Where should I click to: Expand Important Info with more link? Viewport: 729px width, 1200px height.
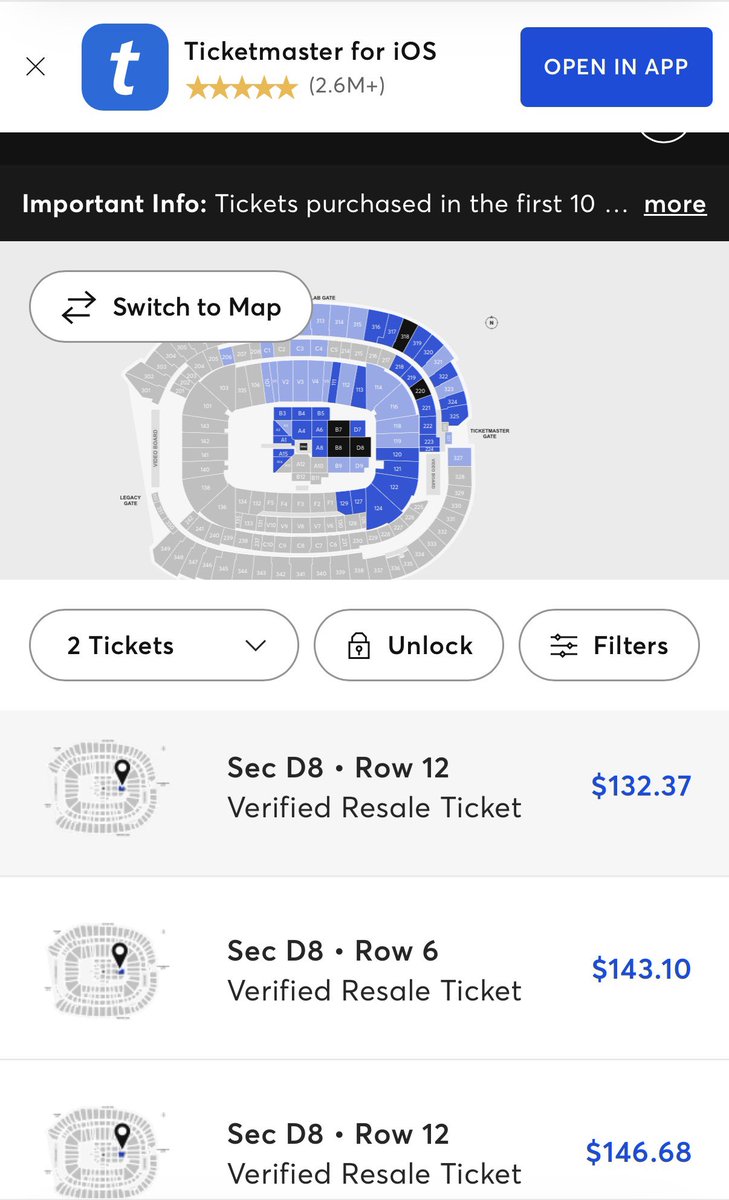pyautogui.click(x=674, y=204)
